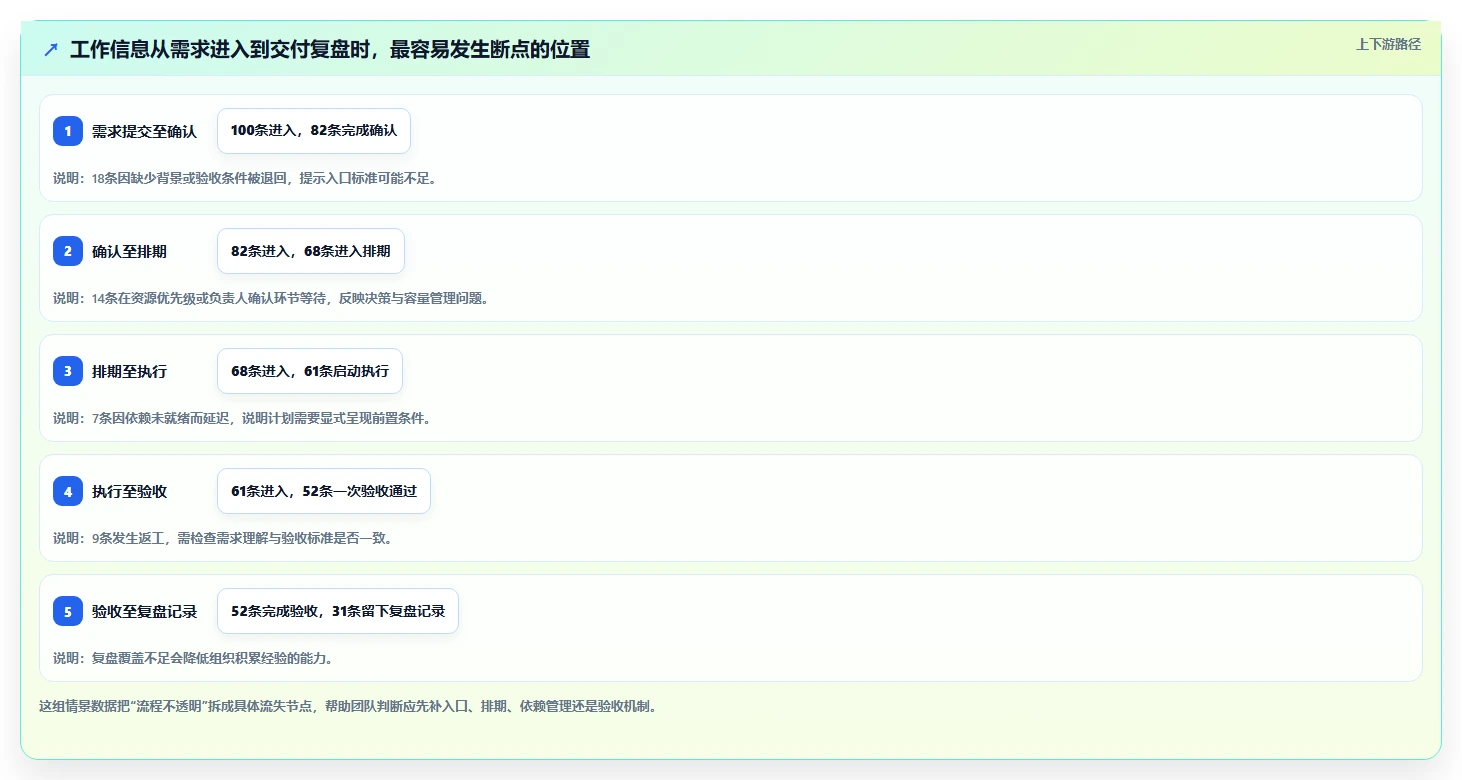Click the step 1 number badge
The width and height of the screenshot is (1462, 780).
point(68,131)
